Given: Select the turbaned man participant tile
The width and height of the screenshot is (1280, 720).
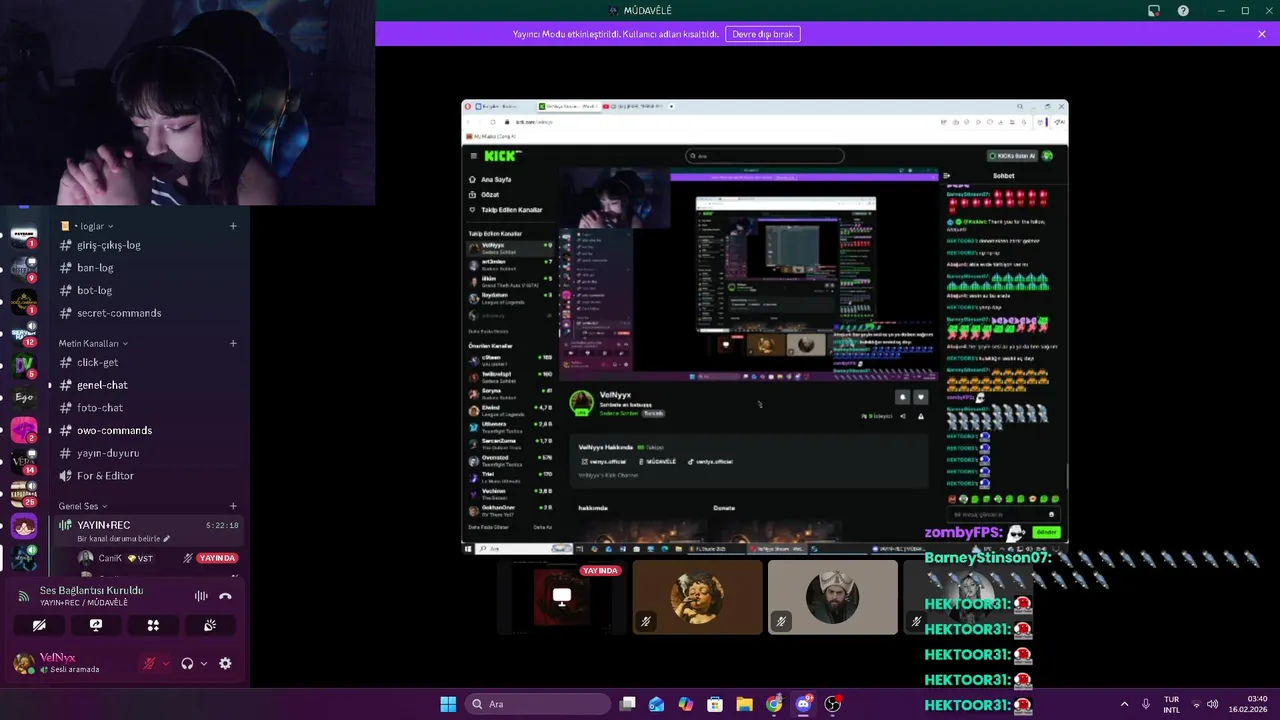Looking at the screenshot, I should 832,597.
